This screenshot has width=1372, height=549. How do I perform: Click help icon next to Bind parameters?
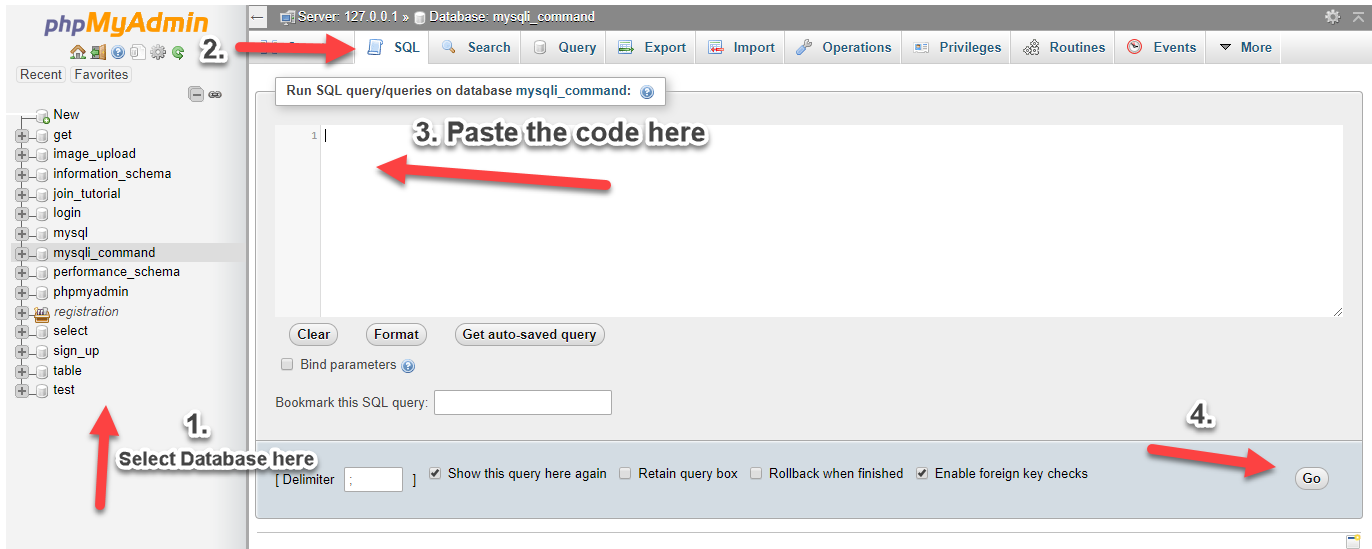(408, 366)
